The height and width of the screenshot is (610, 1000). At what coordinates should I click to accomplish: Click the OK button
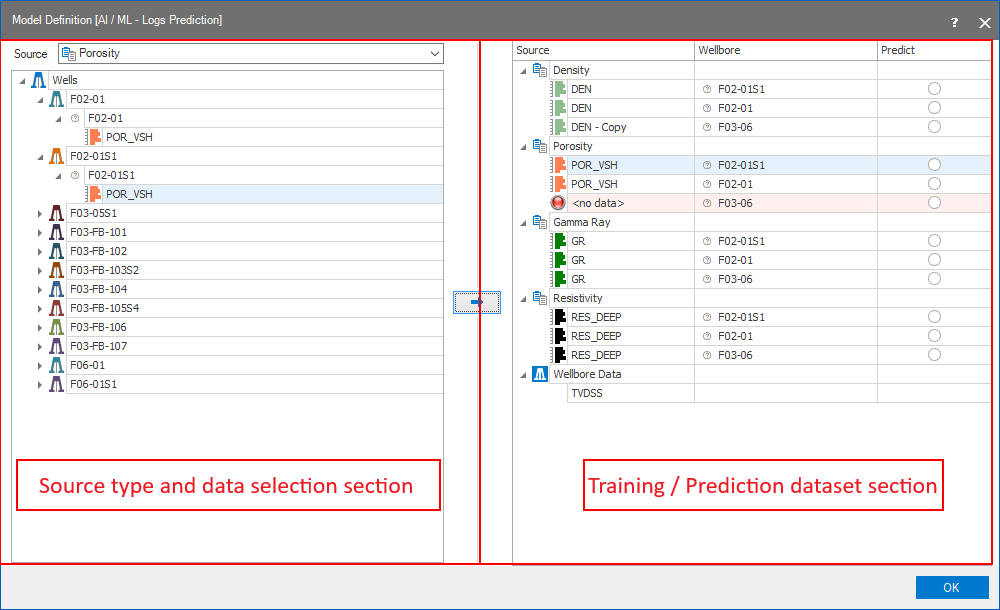pyautogui.click(x=951, y=588)
